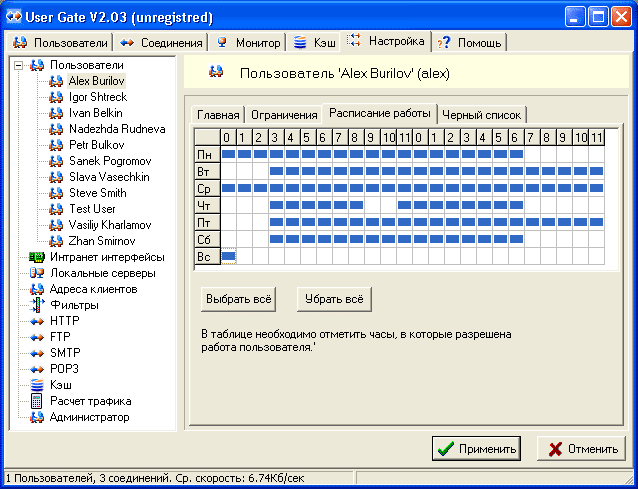Switch to the Монитор tab
This screenshot has width=638, height=489.
248,42
